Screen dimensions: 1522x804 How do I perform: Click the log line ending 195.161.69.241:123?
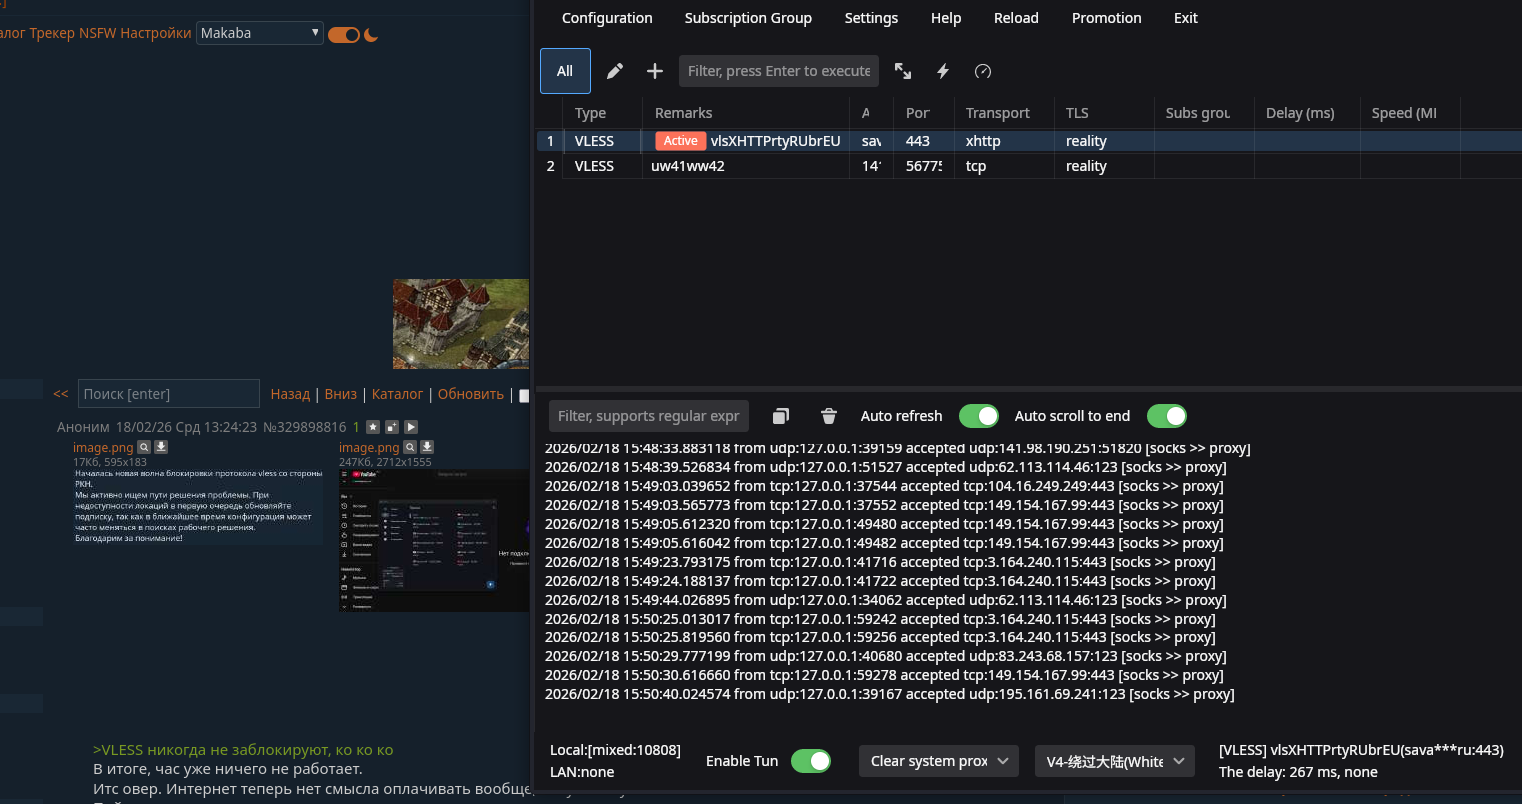[890, 694]
